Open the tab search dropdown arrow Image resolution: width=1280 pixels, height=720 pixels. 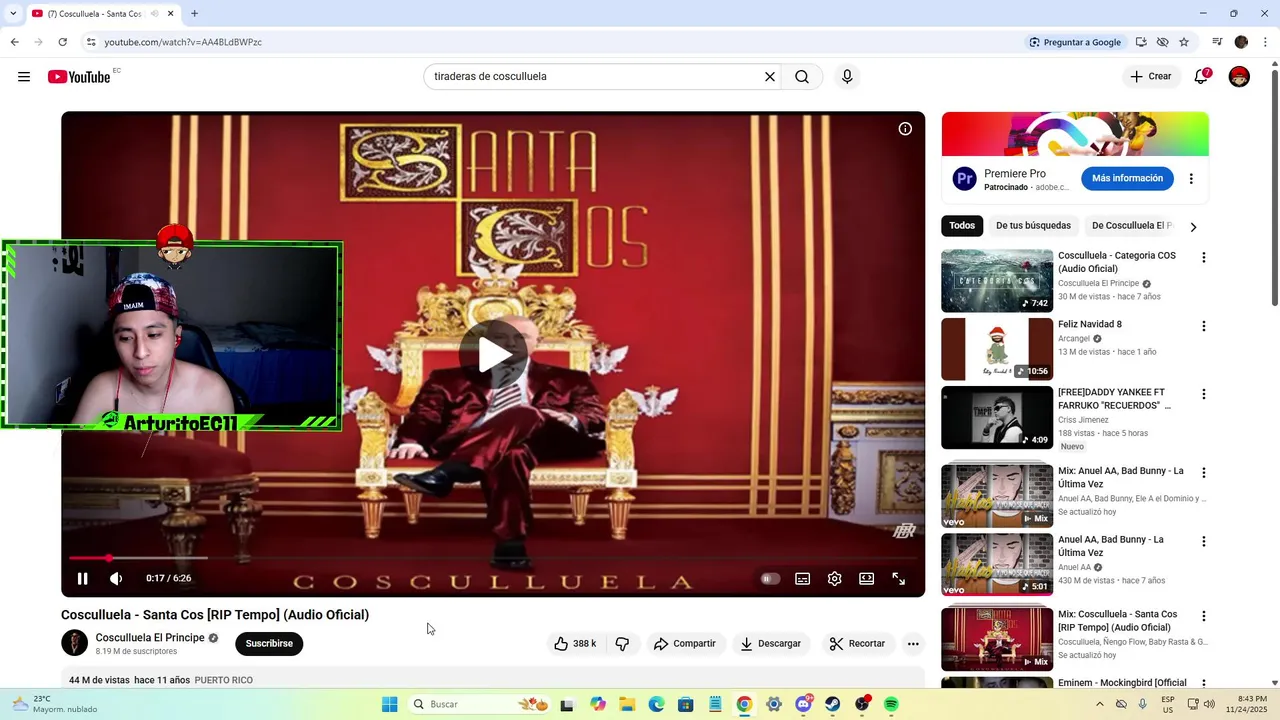[13, 14]
